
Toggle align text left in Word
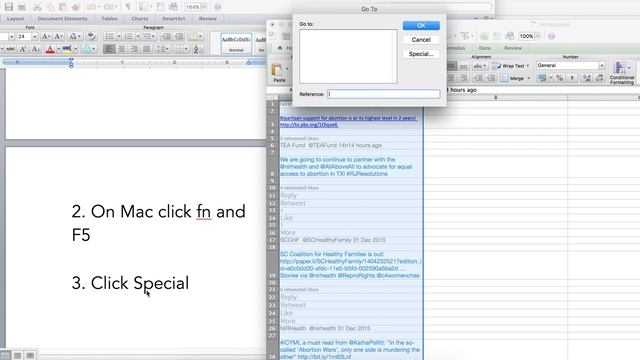[109, 49]
